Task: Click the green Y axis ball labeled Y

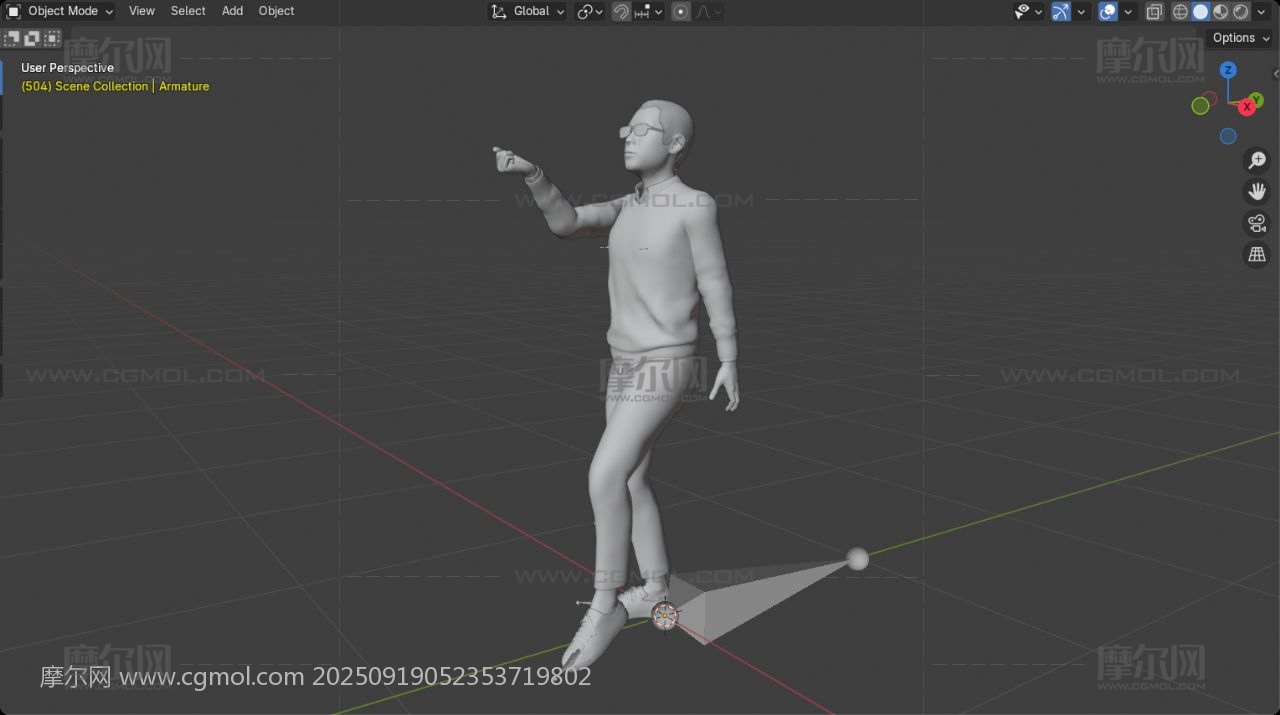Action: 1256,100
